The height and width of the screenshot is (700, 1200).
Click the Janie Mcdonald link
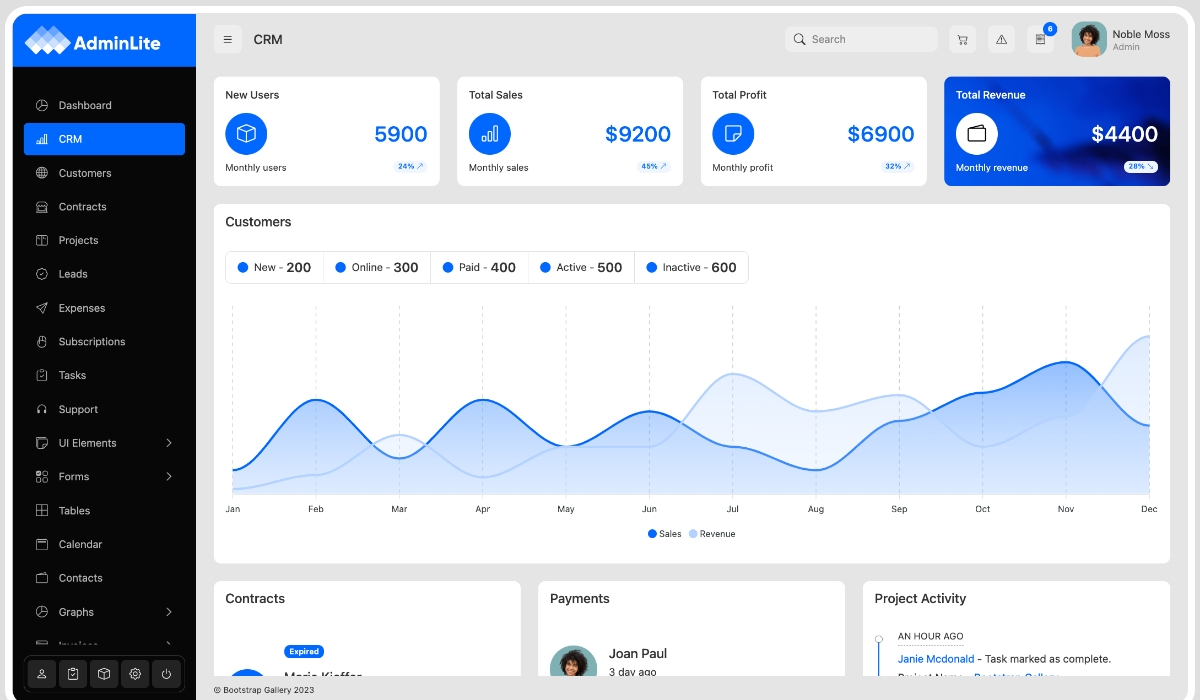tap(936, 659)
